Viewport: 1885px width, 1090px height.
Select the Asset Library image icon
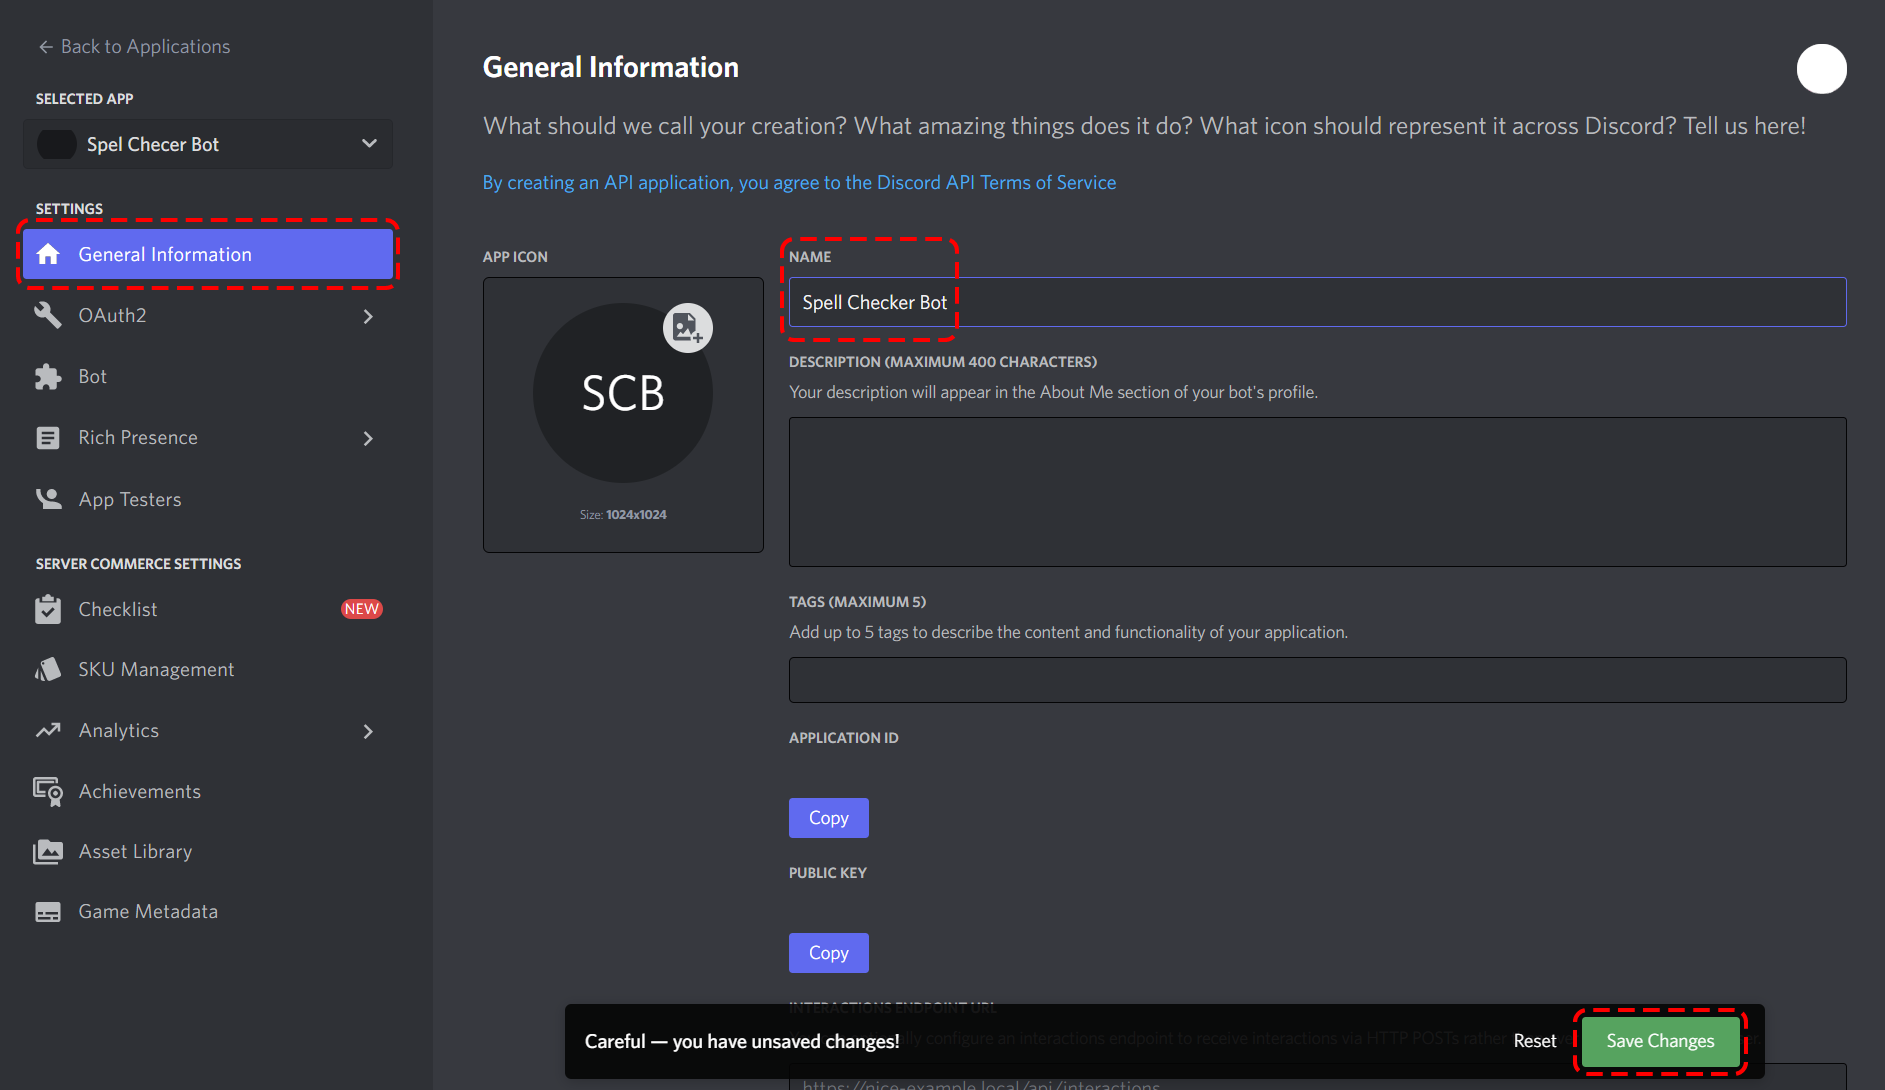(48, 851)
